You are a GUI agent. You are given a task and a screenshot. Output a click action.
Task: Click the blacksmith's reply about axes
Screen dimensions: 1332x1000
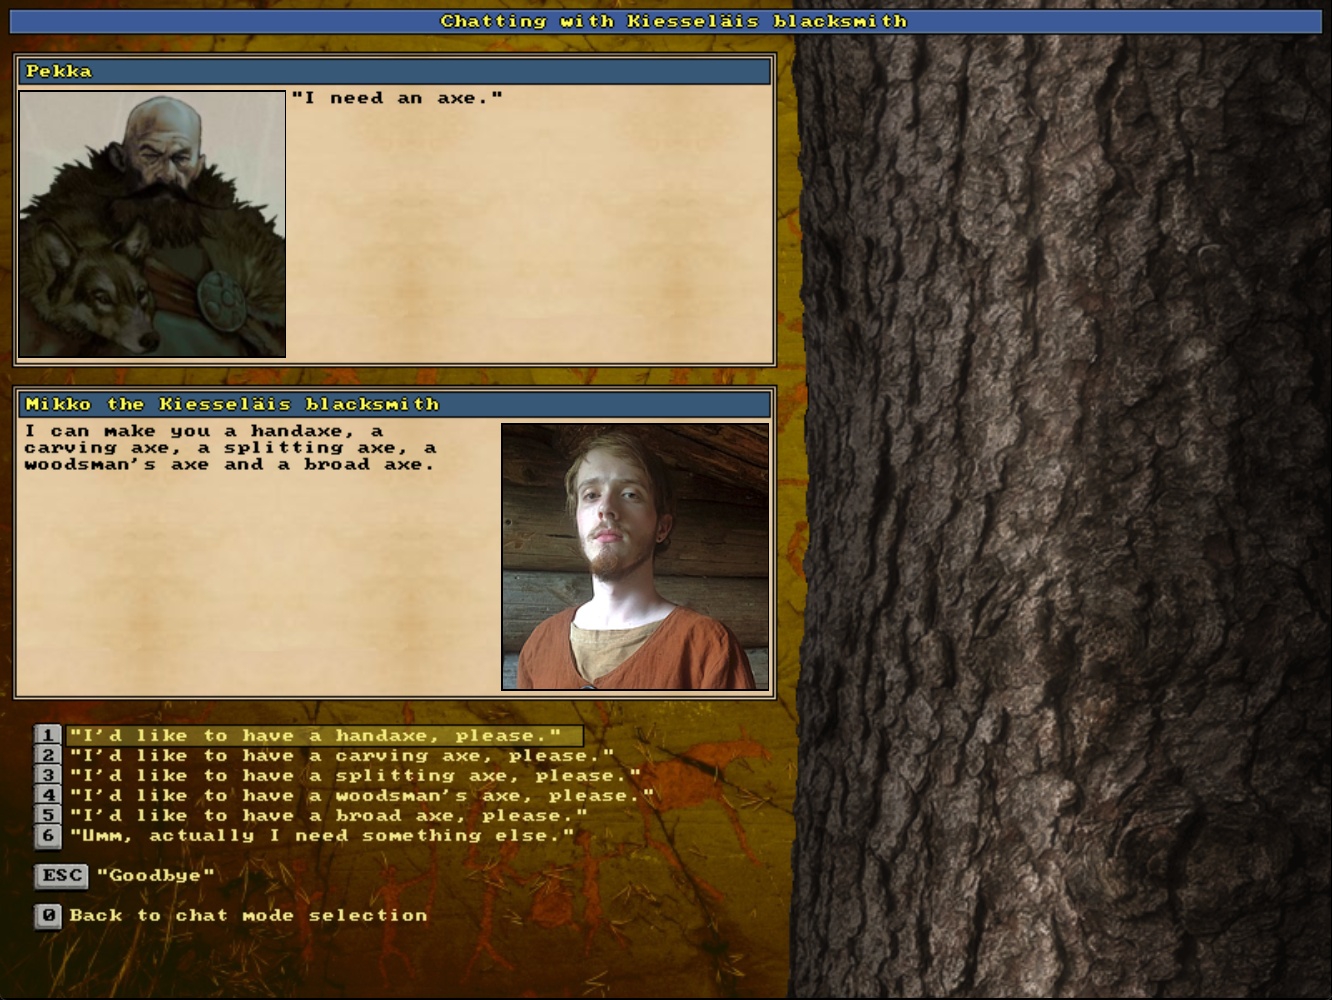230,448
